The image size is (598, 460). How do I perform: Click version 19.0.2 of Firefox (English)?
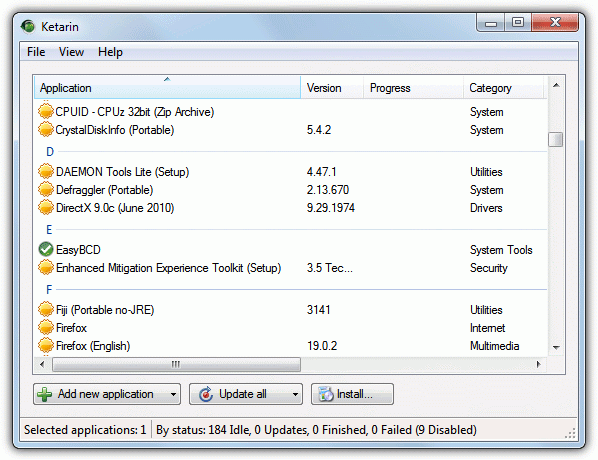click(322, 346)
